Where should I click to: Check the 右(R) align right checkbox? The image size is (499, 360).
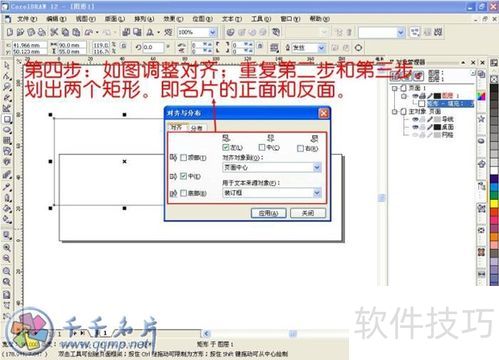[301, 148]
